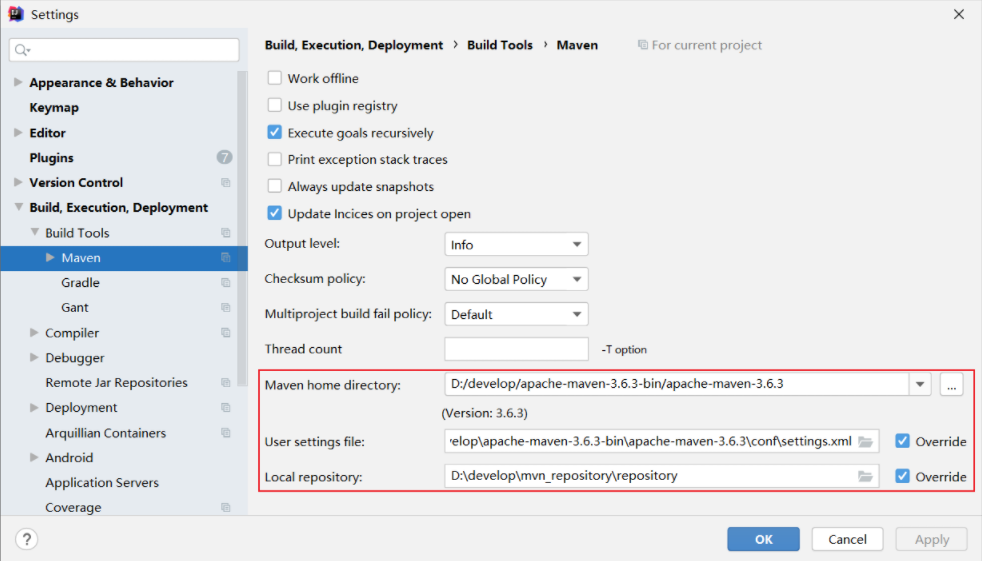Click the Plugins update count badge

(224, 157)
